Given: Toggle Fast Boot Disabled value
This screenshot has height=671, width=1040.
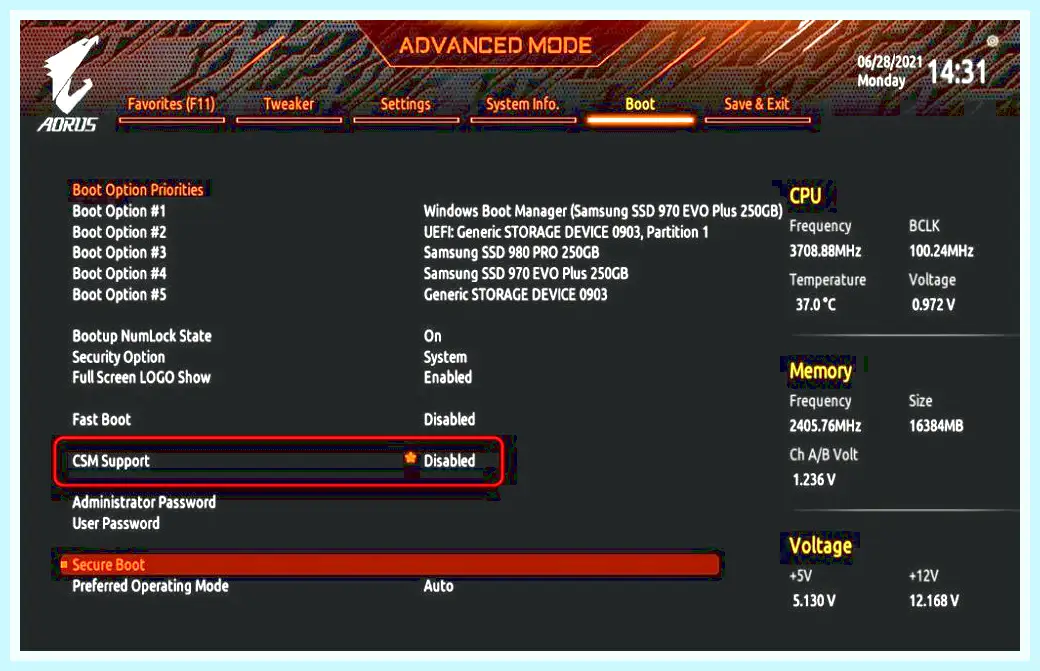Looking at the screenshot, I should tap(449, 420).
